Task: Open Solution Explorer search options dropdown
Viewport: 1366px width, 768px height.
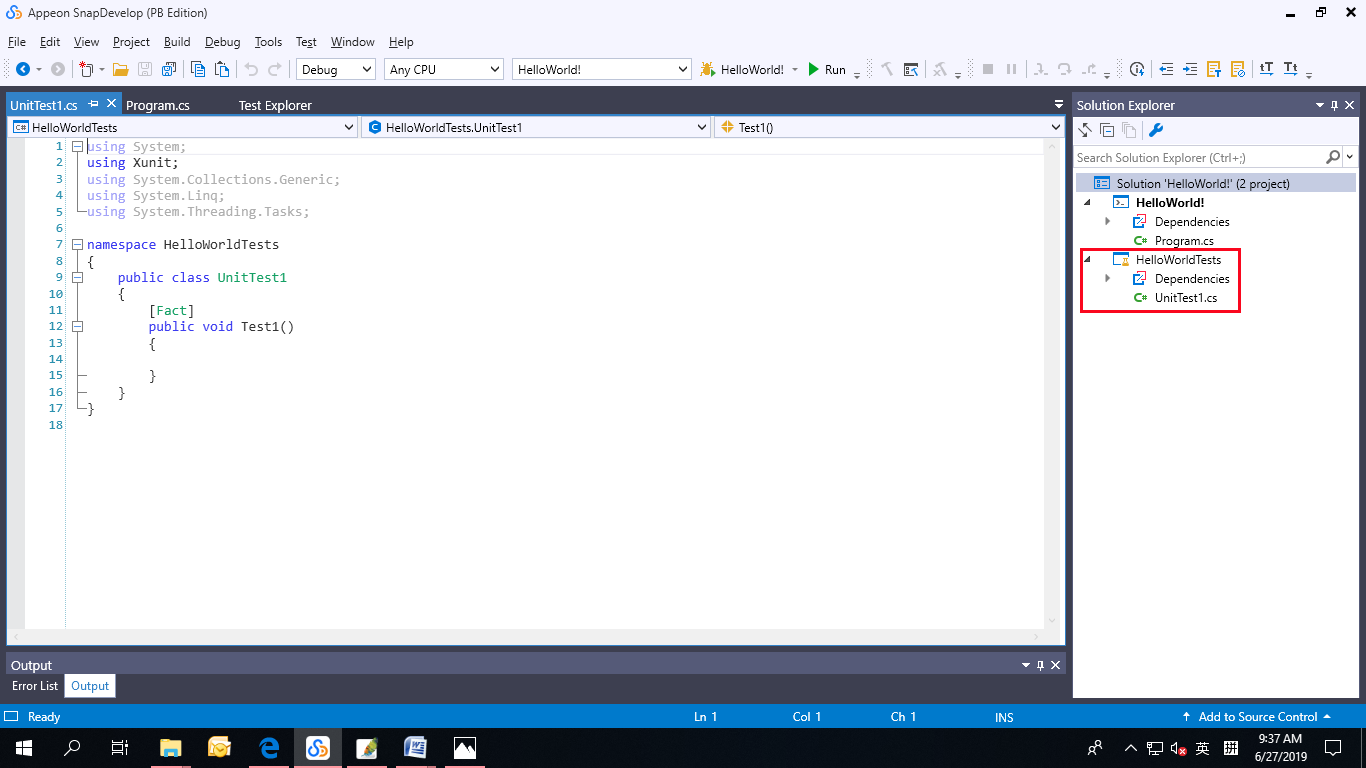Action: (1350, 157)
